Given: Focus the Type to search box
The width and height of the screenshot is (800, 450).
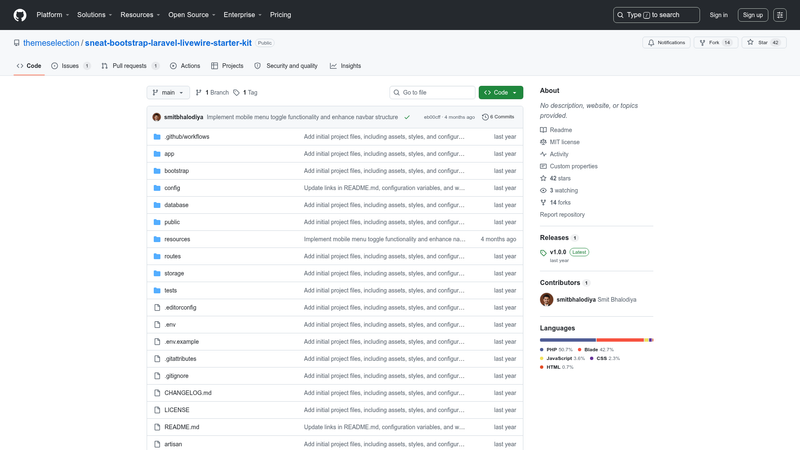Looking at the screenshot, I should point(656,15).
